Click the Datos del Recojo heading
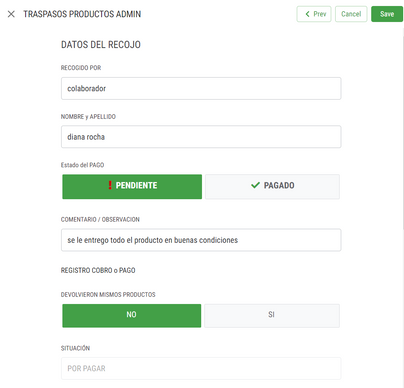The width and height of the screenshot is (404, 388). [101, 45]
